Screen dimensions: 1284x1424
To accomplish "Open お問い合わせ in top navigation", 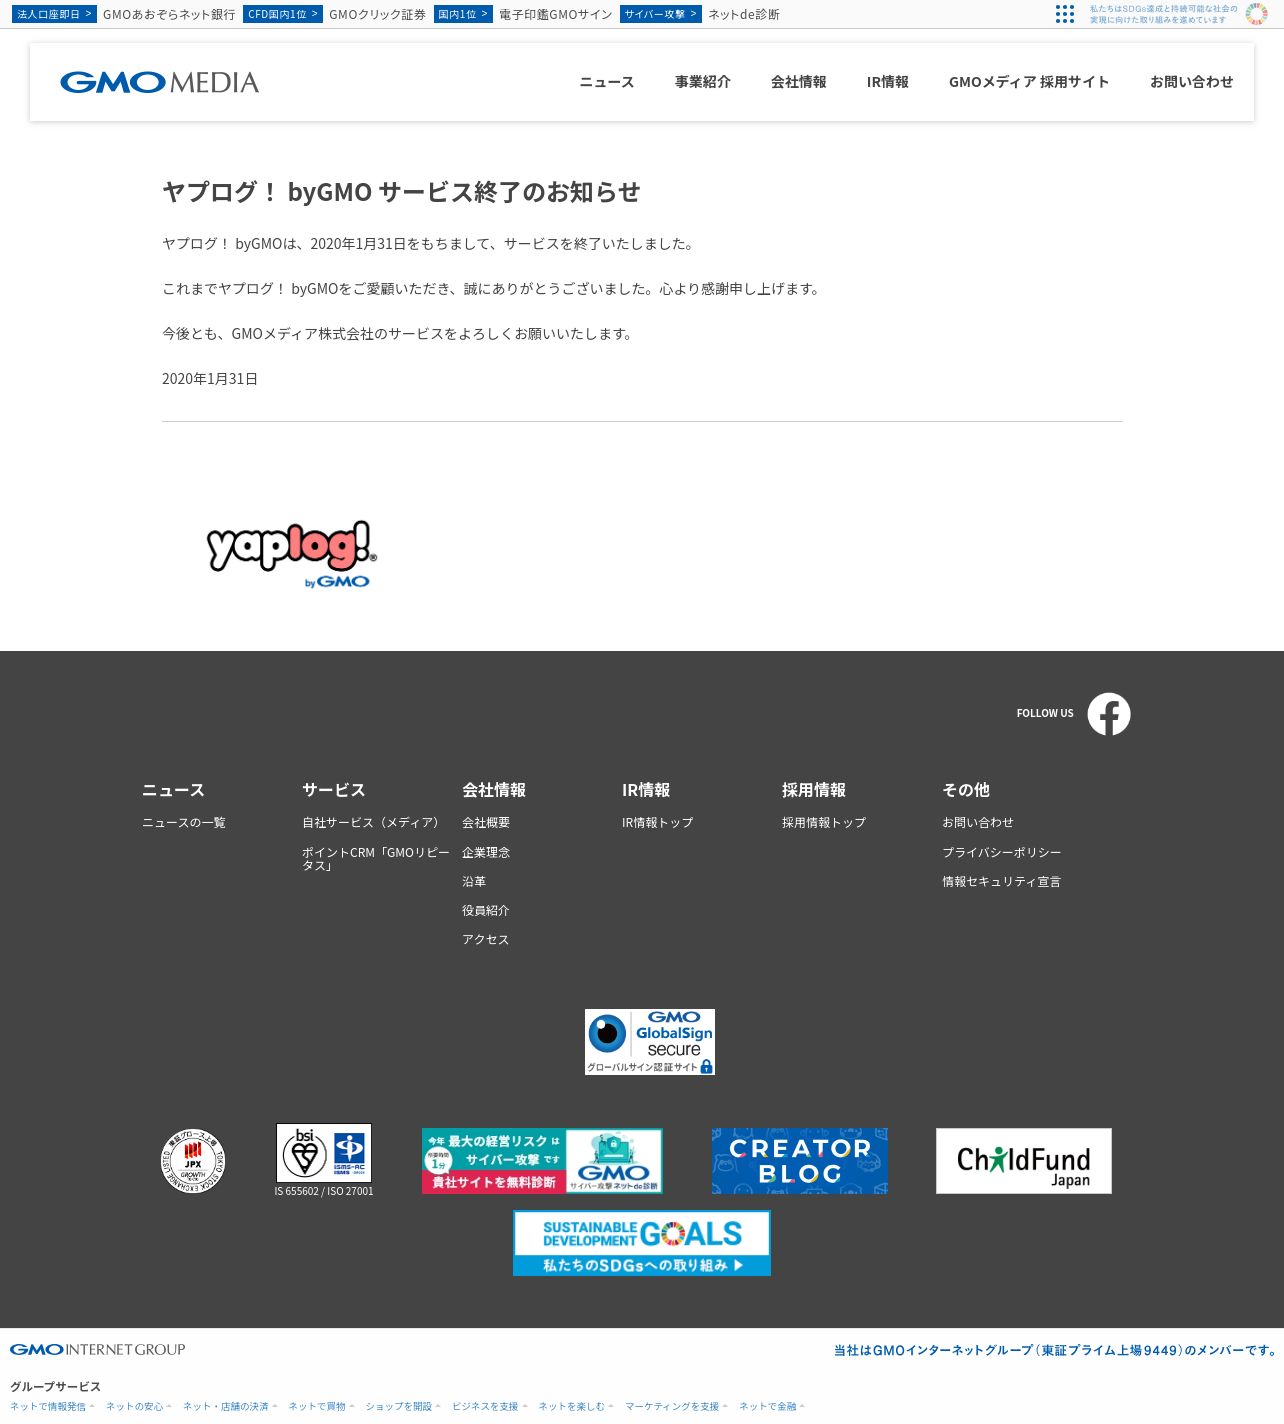I will (1192, 82).
